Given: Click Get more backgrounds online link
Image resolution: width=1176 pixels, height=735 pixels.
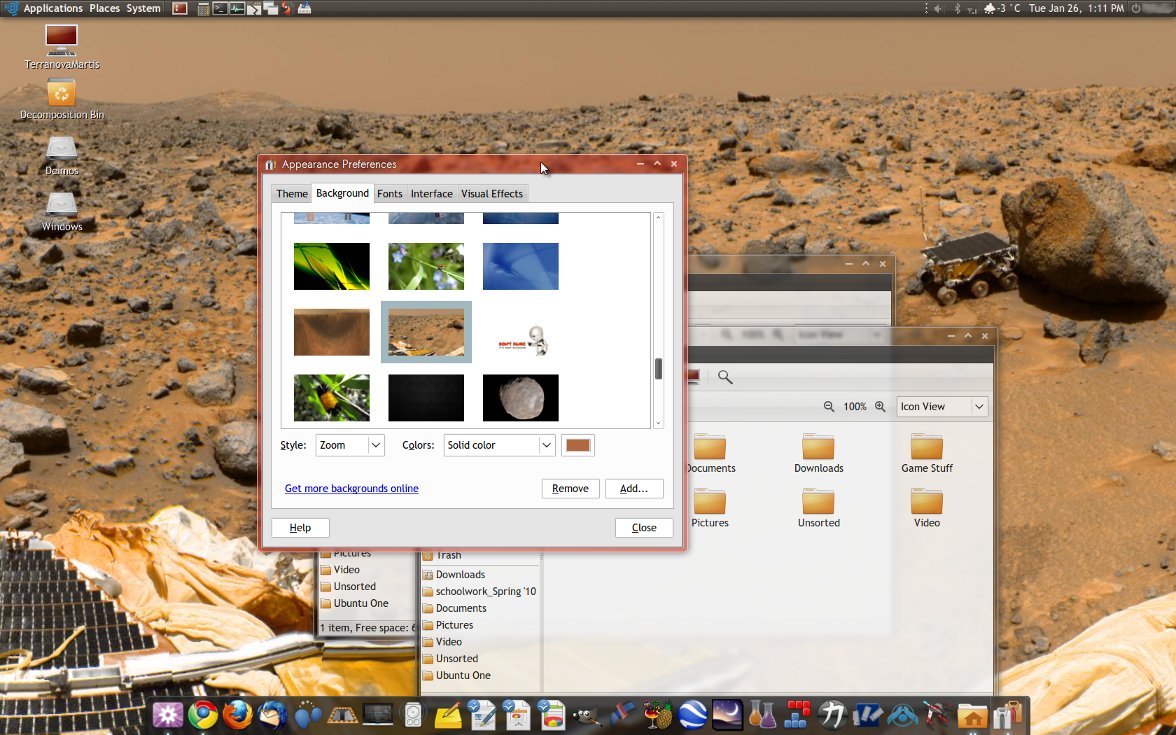Looking at the screenshot, I should [352, 488].
